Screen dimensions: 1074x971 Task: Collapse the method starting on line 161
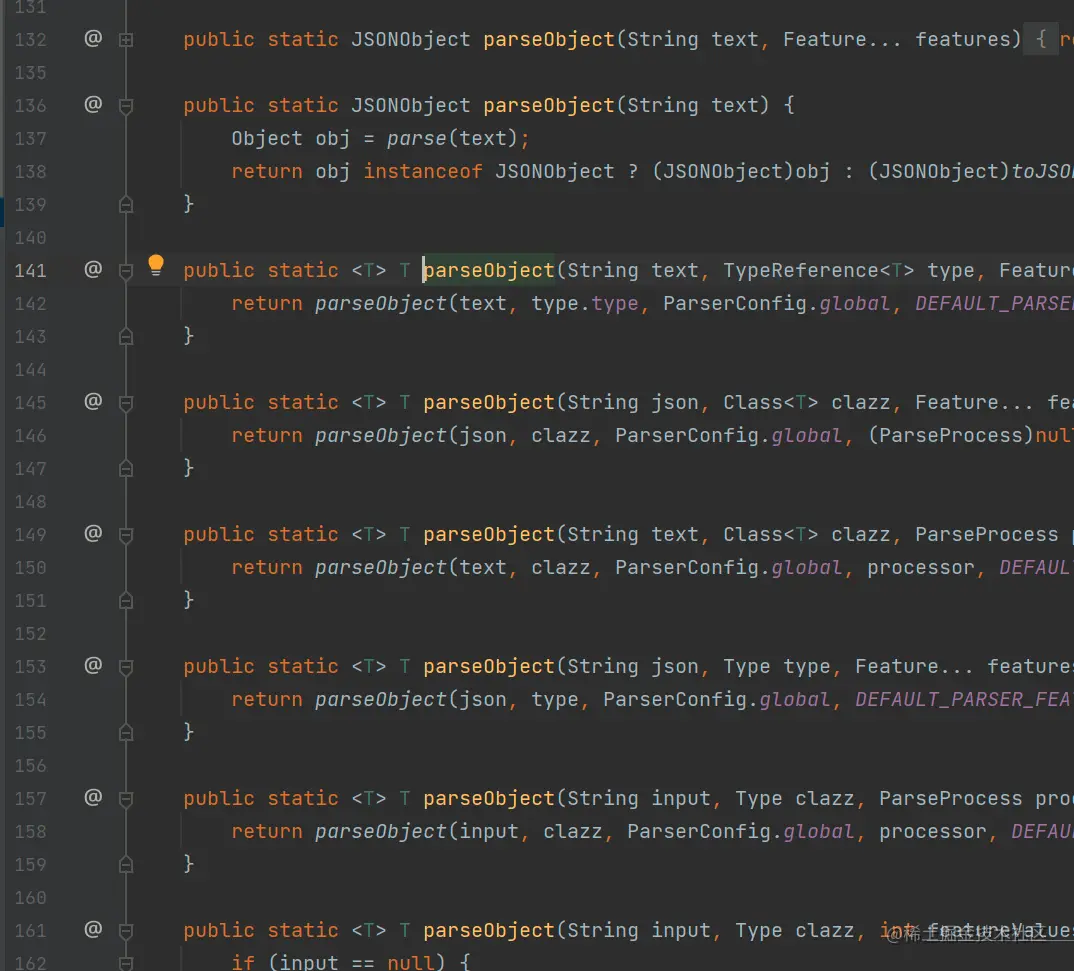126,931
